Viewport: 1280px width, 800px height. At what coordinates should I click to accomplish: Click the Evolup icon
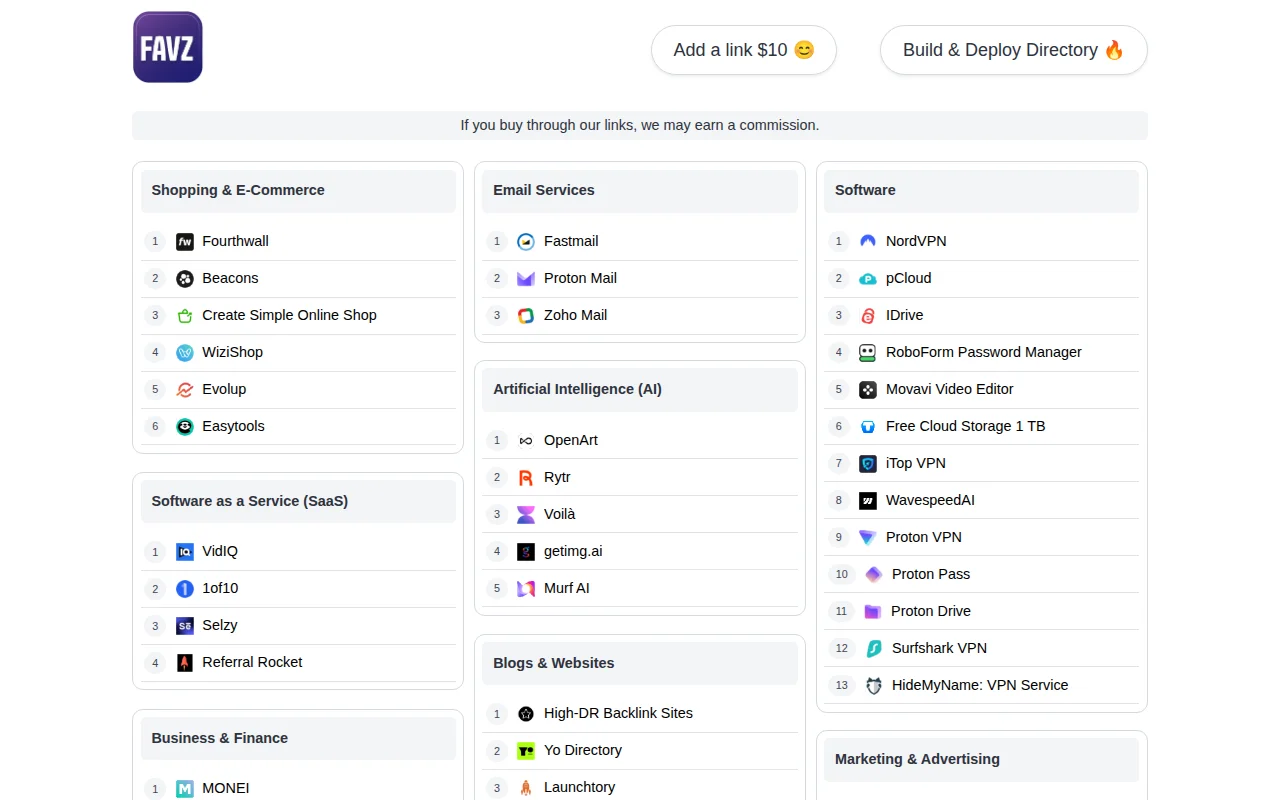click(x=185, y=389)
